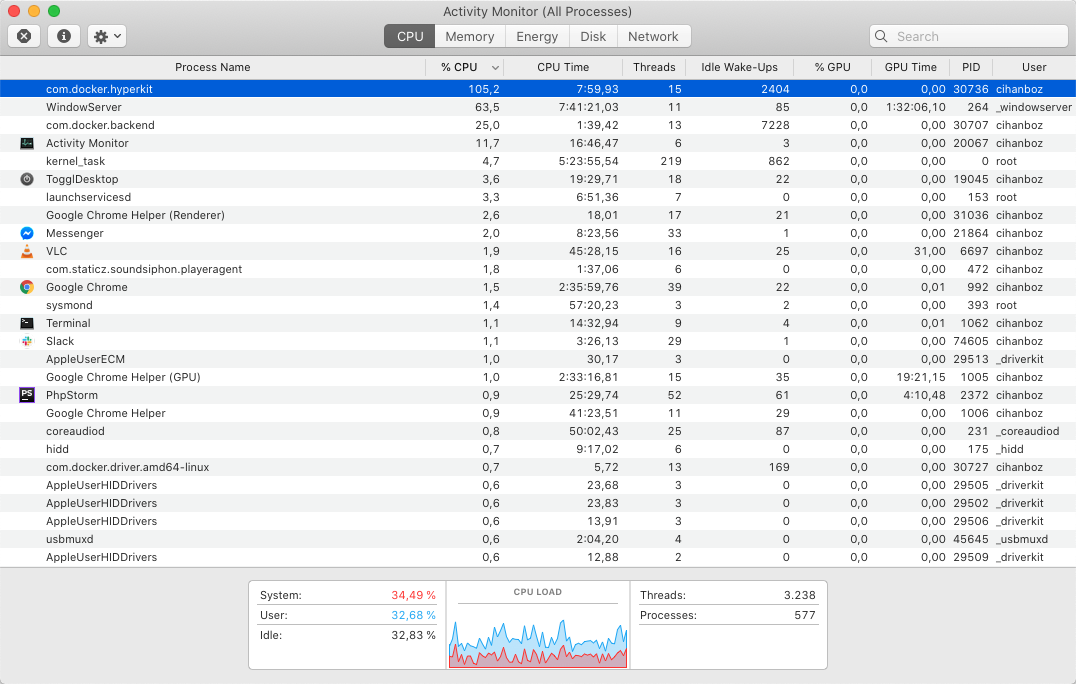The width and height of the screenshot is (1076, 684).
Task: Open the gear action menu
Action: pos(107,36)
